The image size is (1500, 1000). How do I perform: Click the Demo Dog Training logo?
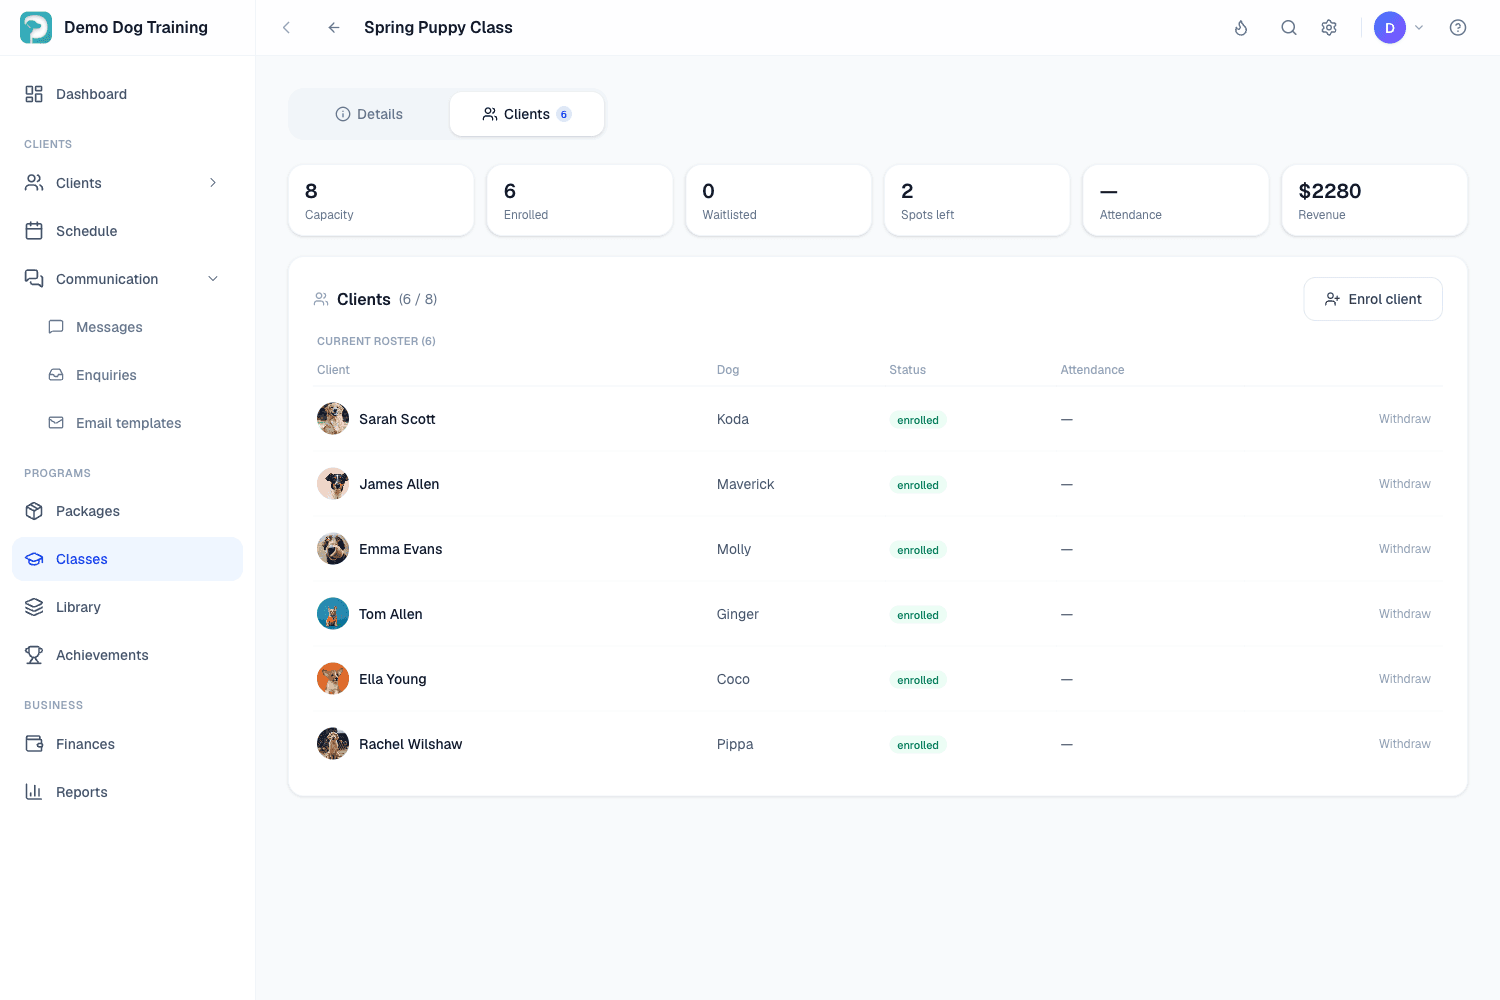pyautogui.click(x=36, y=28)
